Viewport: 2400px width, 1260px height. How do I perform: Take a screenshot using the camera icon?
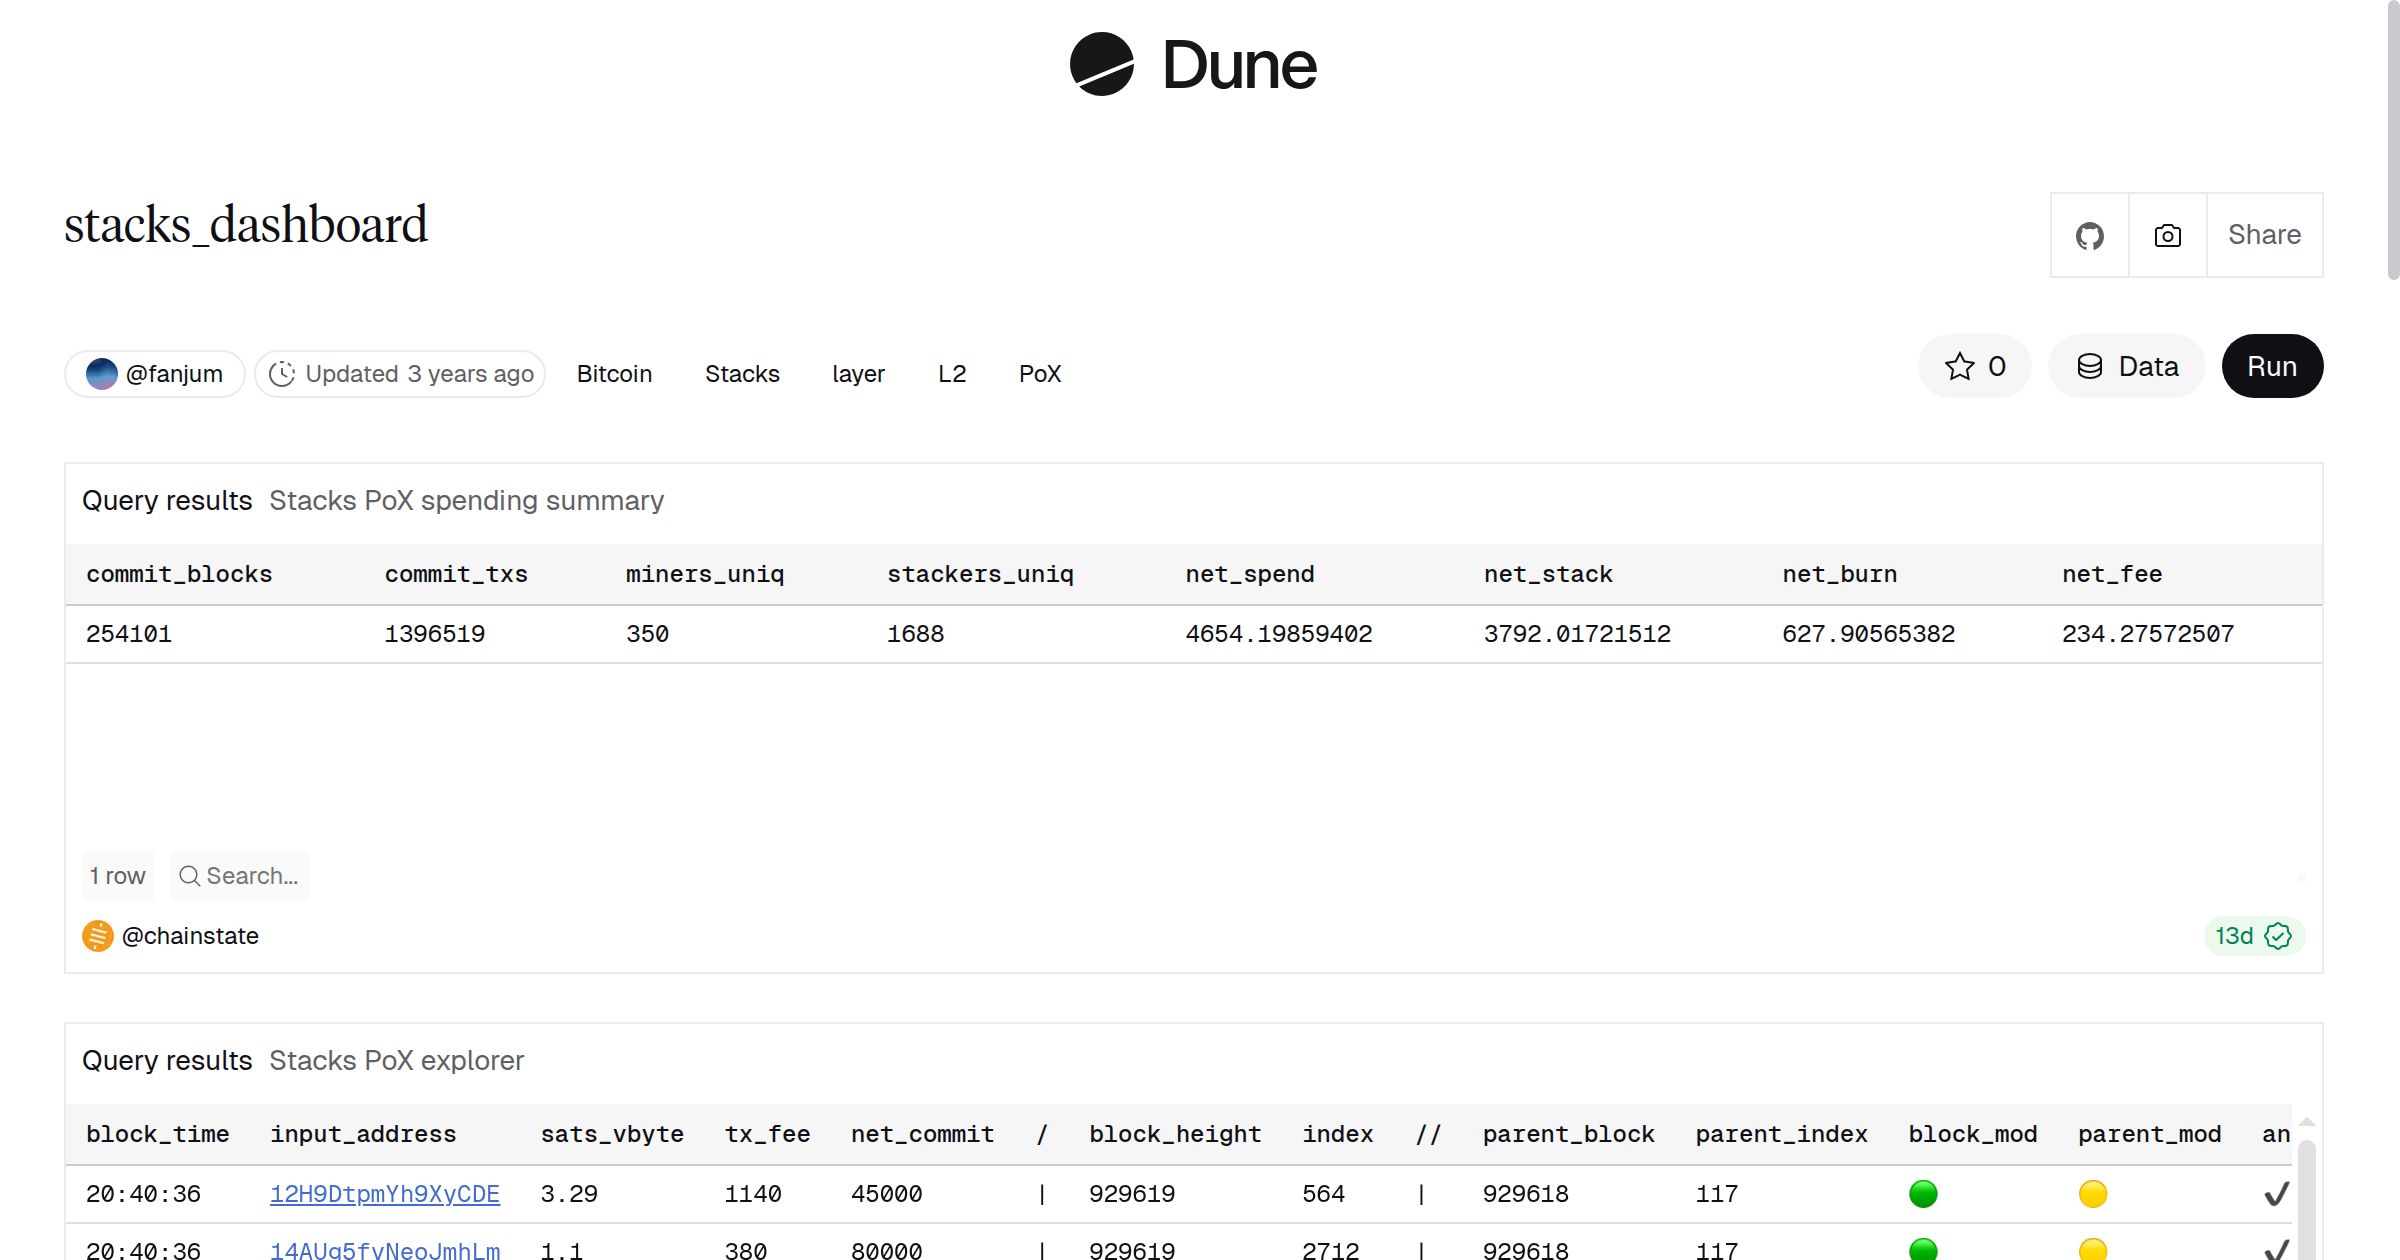pyautogui.click(x=2166, y=235)
